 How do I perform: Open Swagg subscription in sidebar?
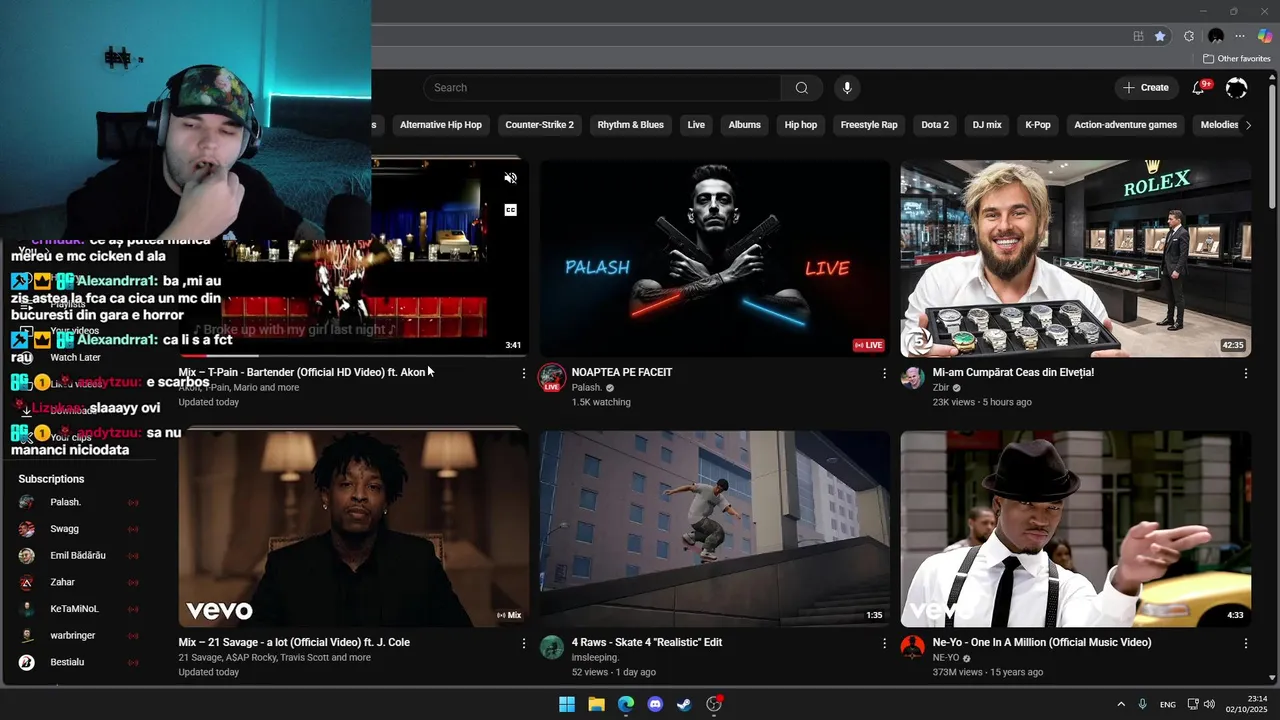[78, 529]
